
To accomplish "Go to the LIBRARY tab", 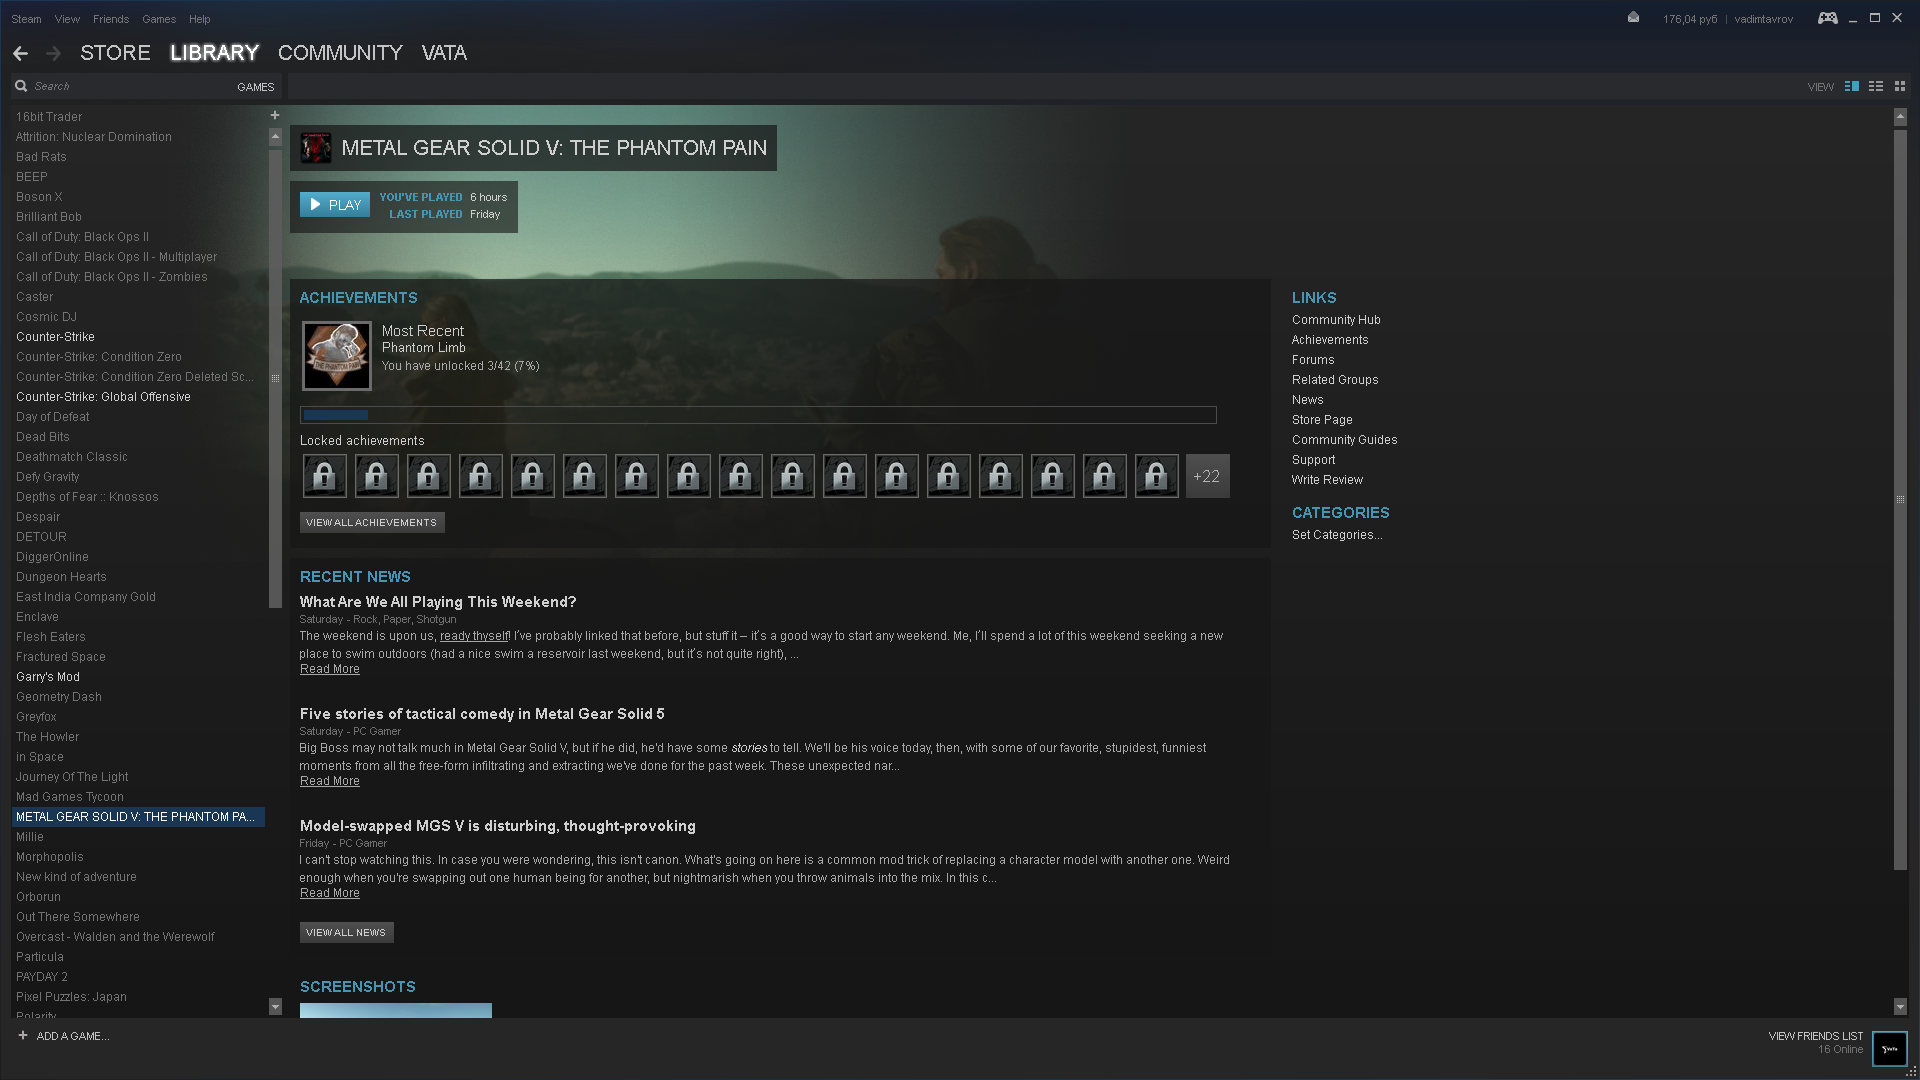I will pos(214,53).
